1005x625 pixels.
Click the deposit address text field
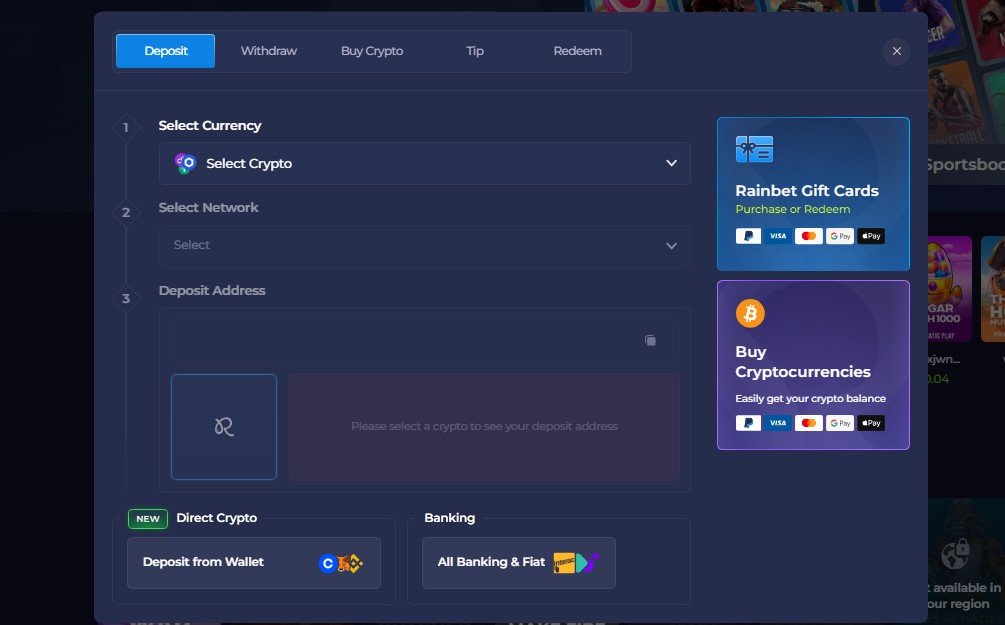(424, 340)
